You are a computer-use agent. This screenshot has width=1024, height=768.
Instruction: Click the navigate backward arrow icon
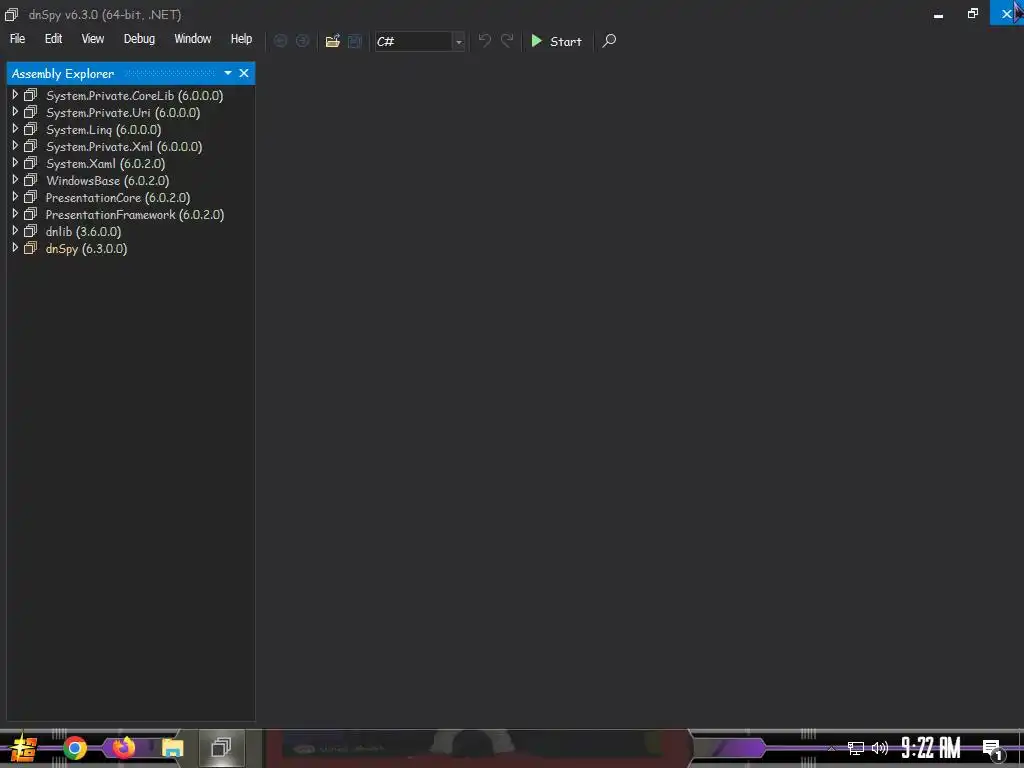pyautogui.click(x=280, y=41)
